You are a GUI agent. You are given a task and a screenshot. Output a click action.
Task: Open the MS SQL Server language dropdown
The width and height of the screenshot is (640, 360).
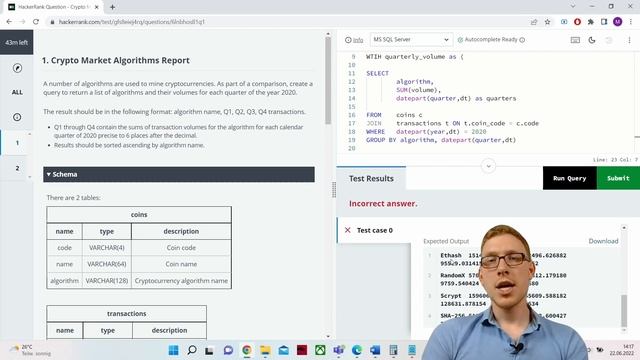click(411, 40)
